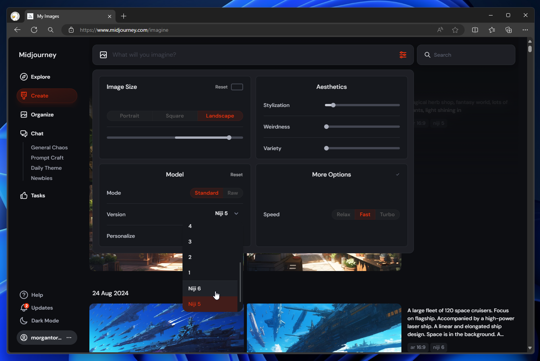Image resolution: width=540 pixels, height=361 pixels.
Task: Click the aspect ratio preview box
Action: click(x=237, y=87)
